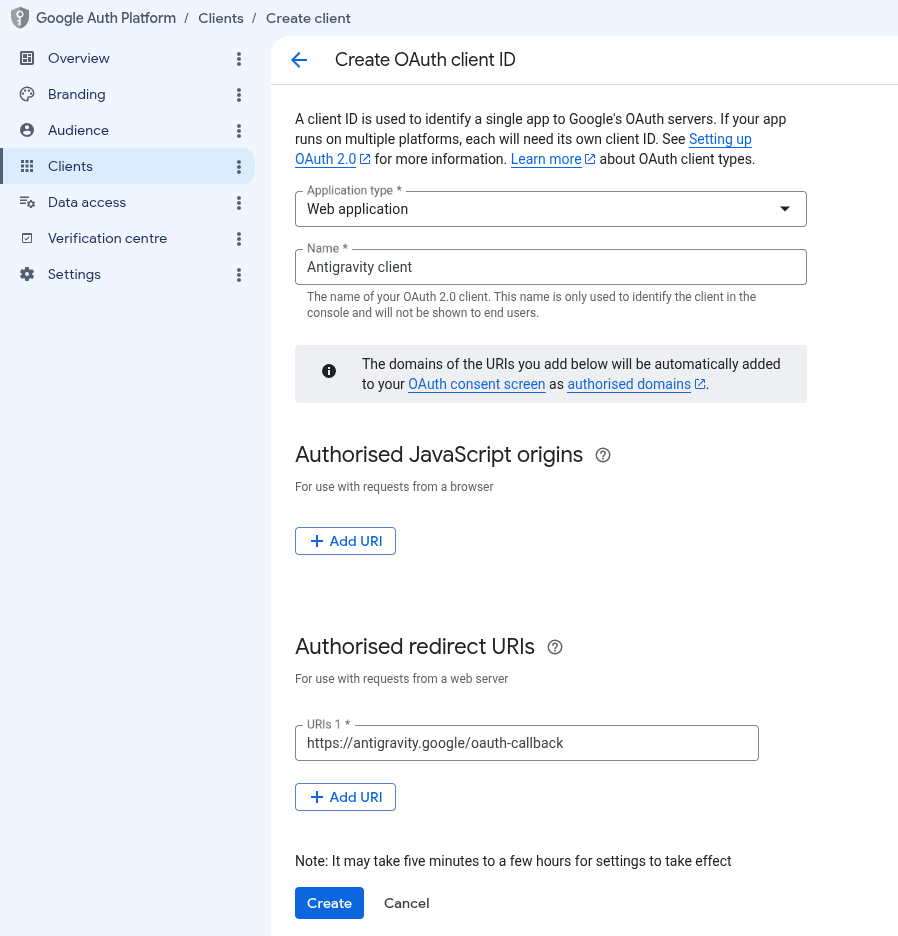Add URI under Authorised JavaScript origins
The image size is (898, 936).
click(345, 541)
